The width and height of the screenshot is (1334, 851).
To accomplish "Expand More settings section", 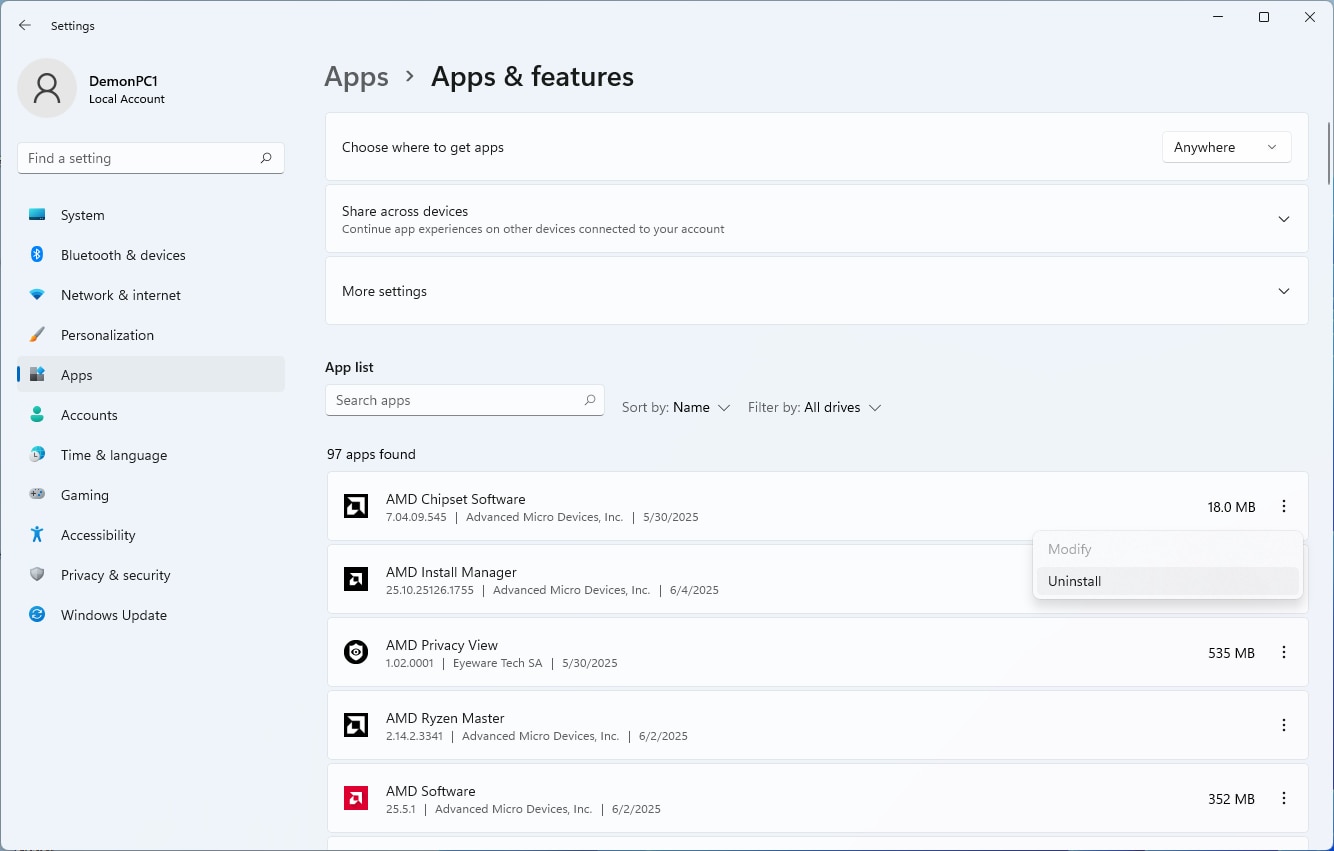I will click(x=817, y=291).
